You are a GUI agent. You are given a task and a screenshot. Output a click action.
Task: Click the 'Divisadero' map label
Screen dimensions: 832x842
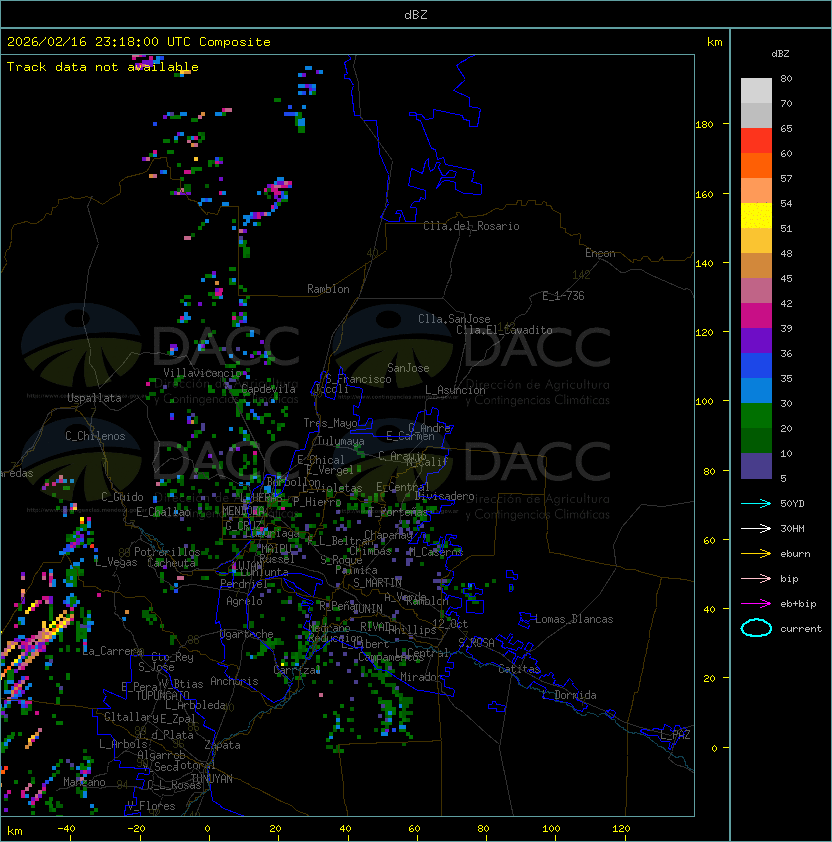[445, 496]
